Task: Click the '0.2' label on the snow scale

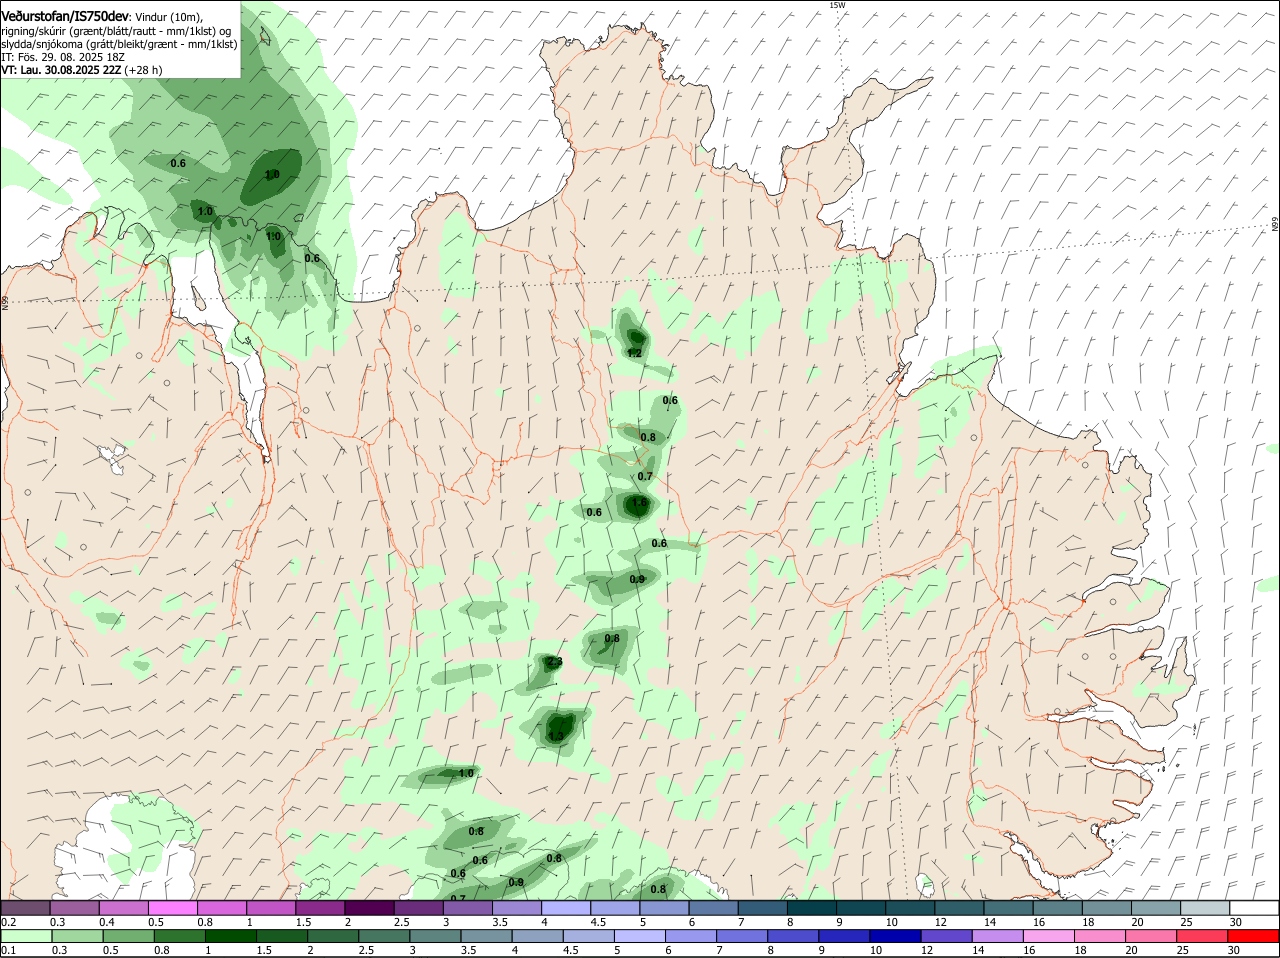Action: [x=8, y=922]
